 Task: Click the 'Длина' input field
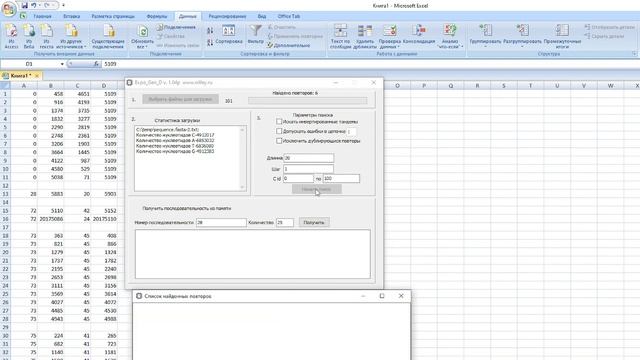coord(309,158)
